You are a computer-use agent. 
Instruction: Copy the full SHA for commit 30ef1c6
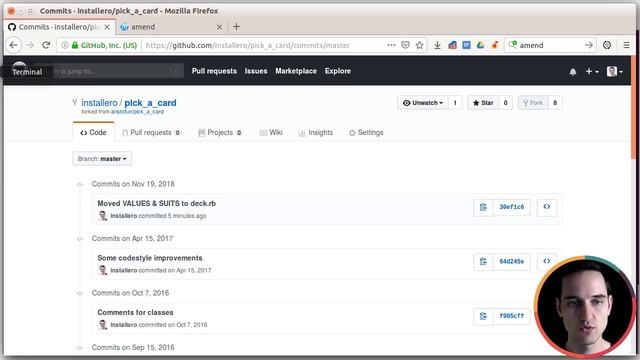483,207
